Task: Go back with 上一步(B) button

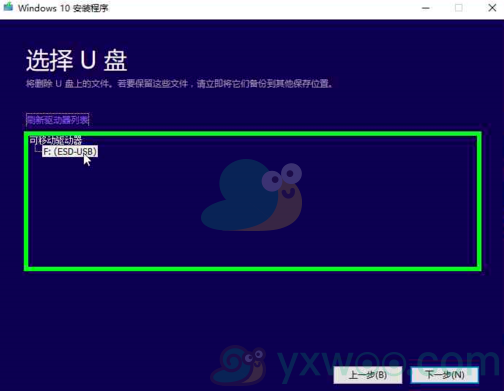Action: click(x=368, y=375)
